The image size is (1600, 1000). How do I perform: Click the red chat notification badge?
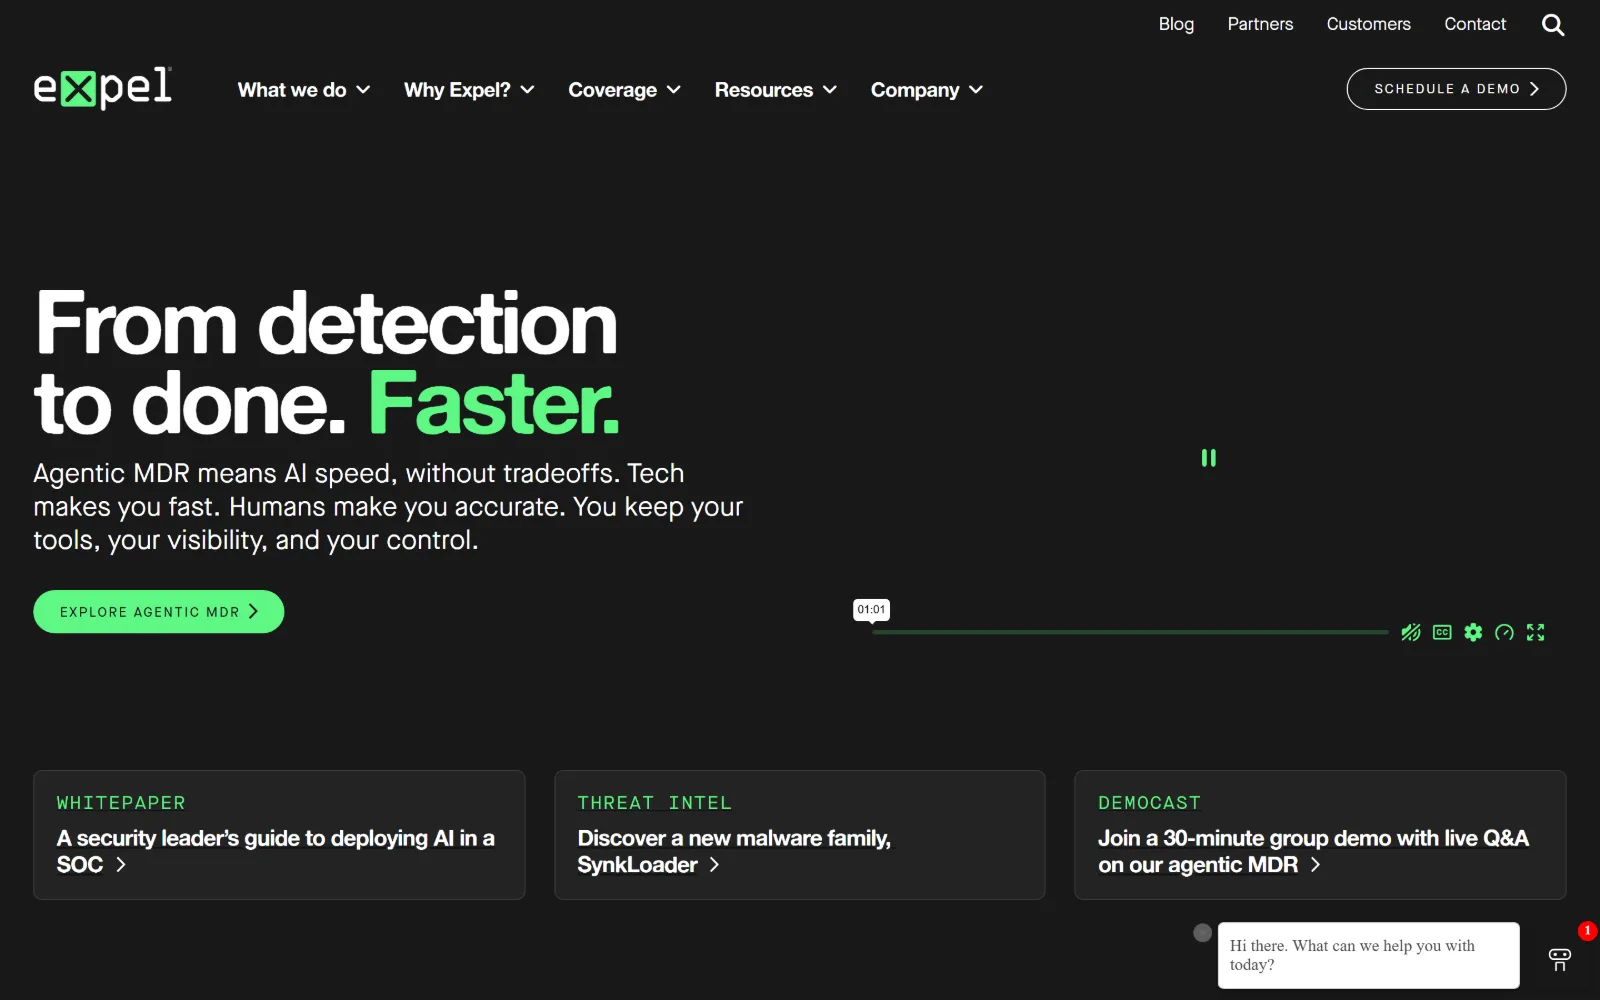tap(1587, 931)
